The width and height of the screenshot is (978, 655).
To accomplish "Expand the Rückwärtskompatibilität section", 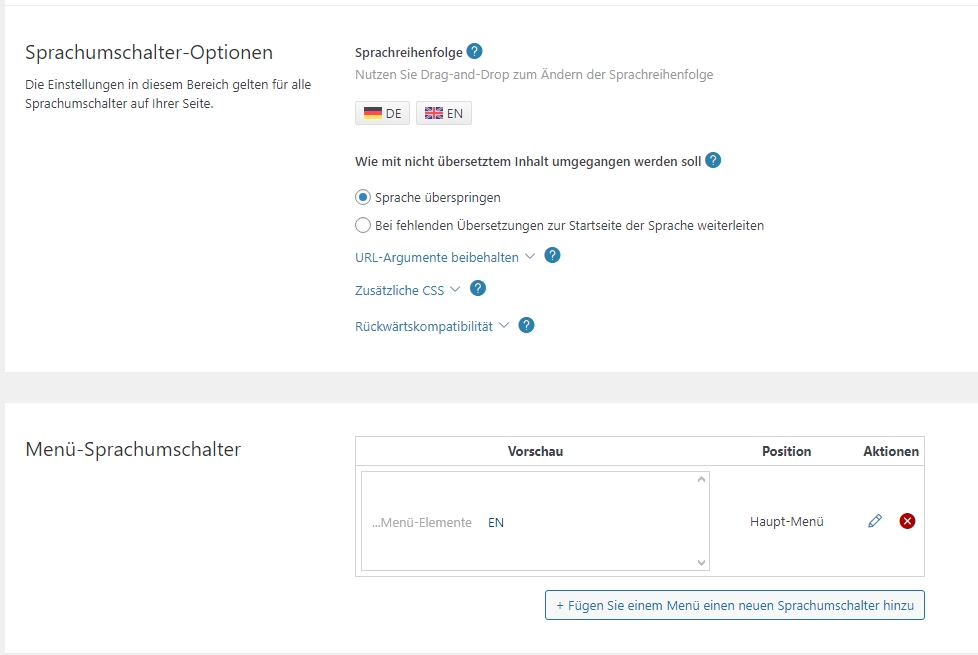I will 432,326.
